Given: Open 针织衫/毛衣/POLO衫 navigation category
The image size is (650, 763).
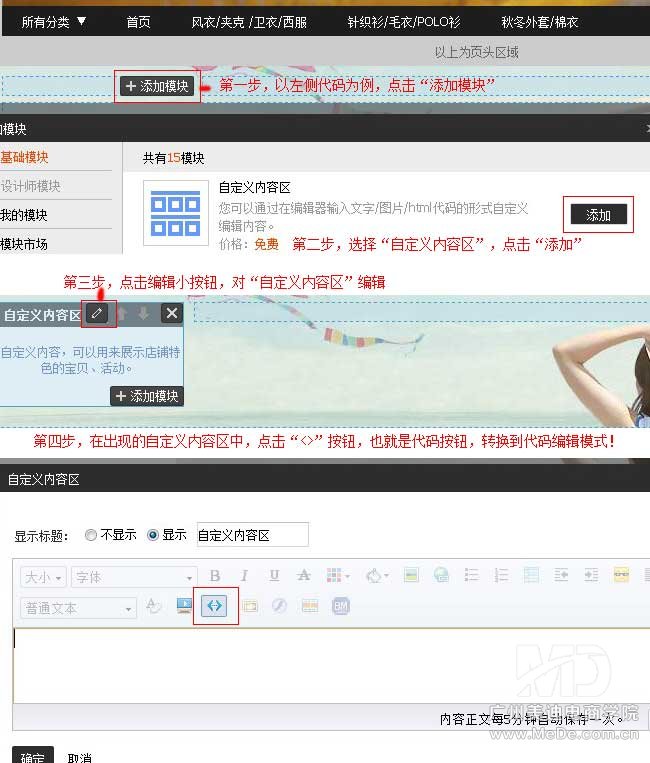Looking at the screenshot, I should click(404, 22).
